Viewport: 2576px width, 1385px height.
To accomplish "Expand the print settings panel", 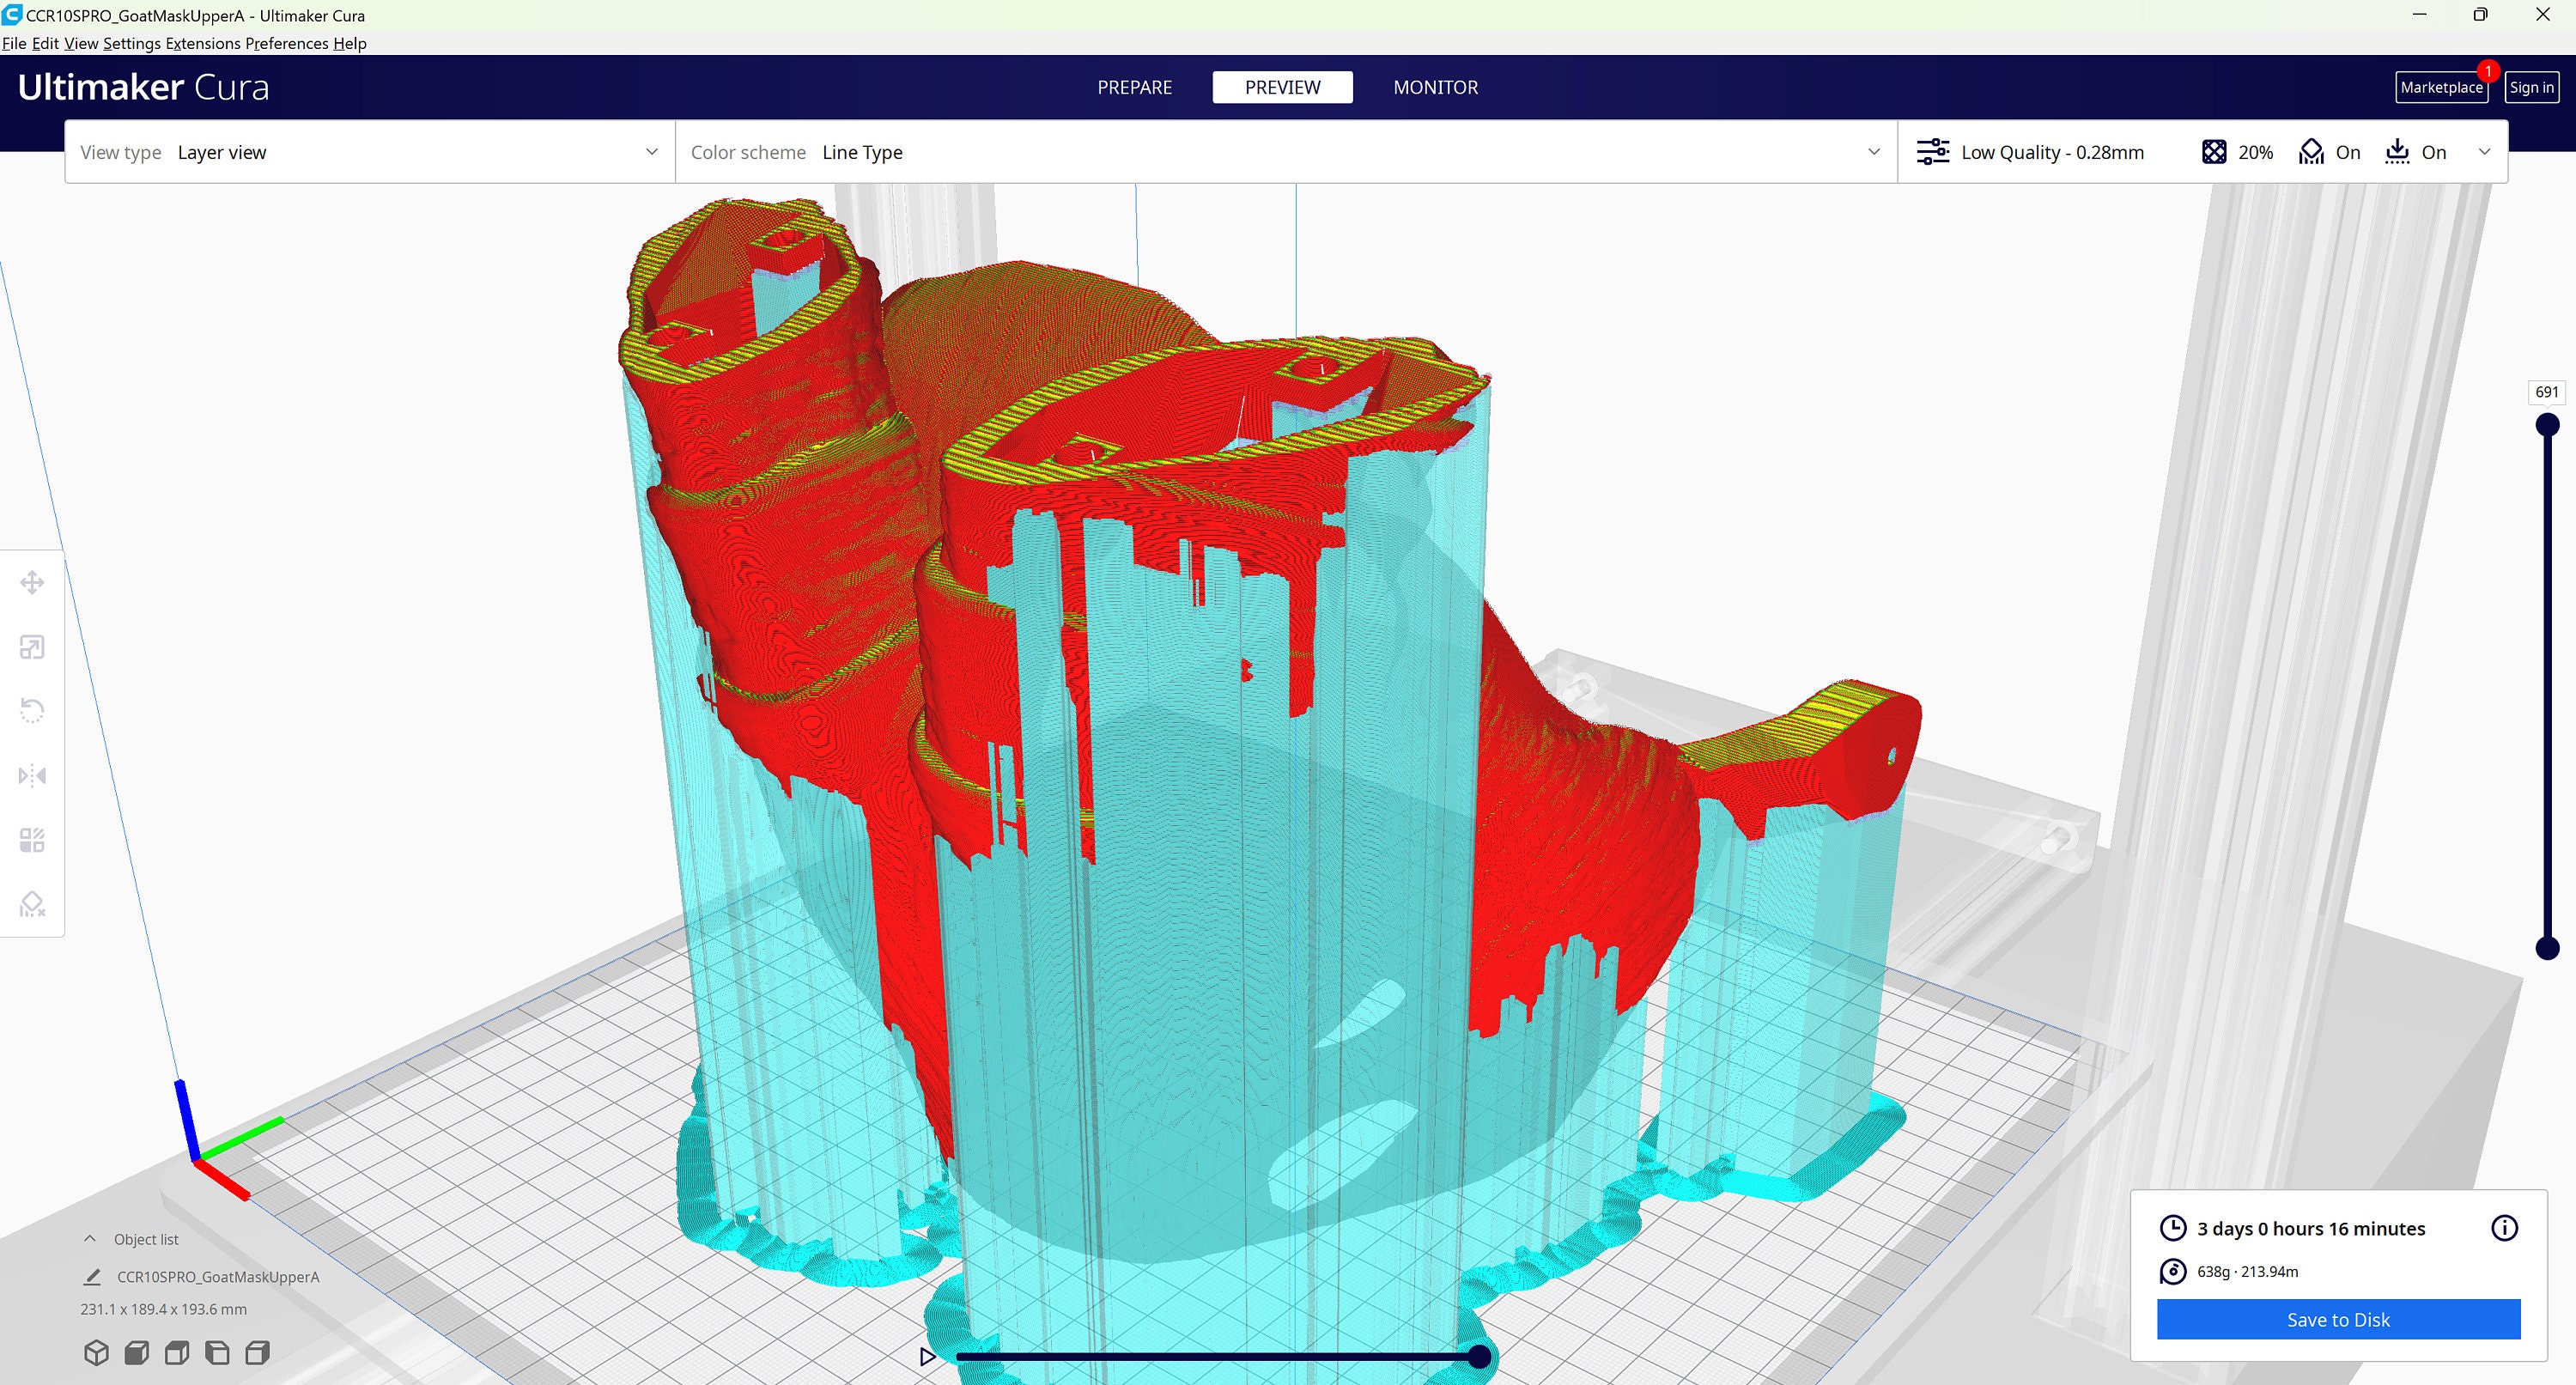I will 2486,151.
